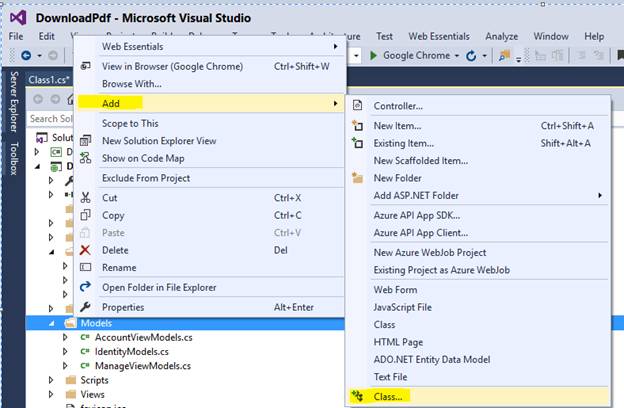Select New Azure WebJob Project
This screenshot has height=408, width=624.
click(x=430, y=252)
